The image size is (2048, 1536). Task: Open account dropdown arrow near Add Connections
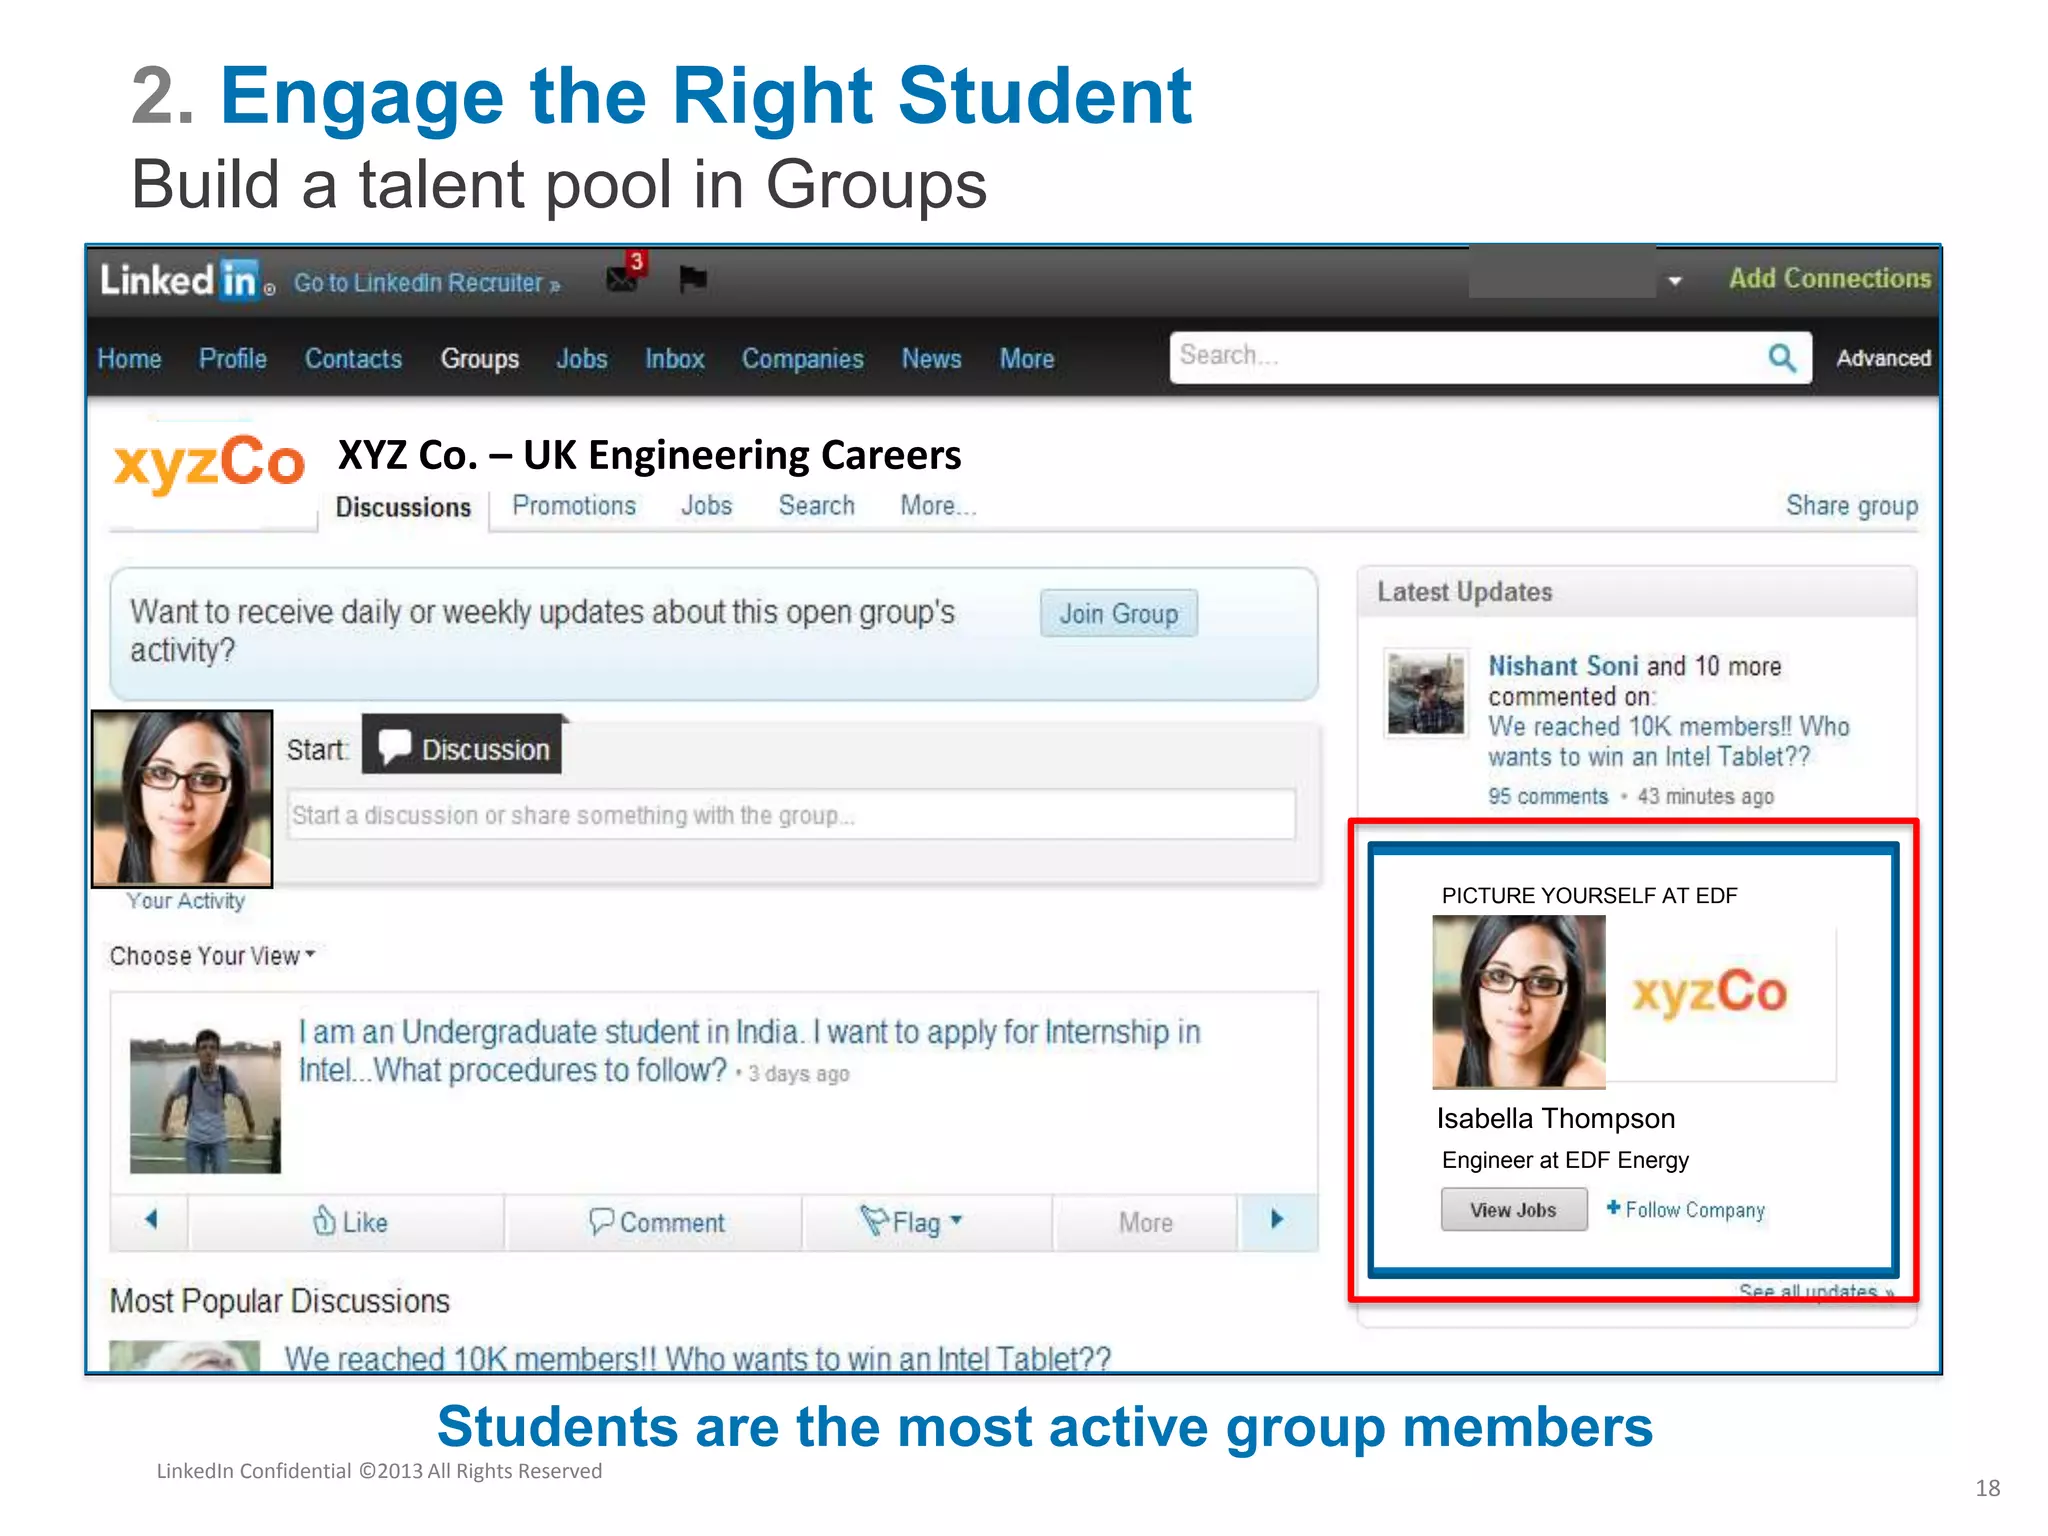[x=1675, y=281]
